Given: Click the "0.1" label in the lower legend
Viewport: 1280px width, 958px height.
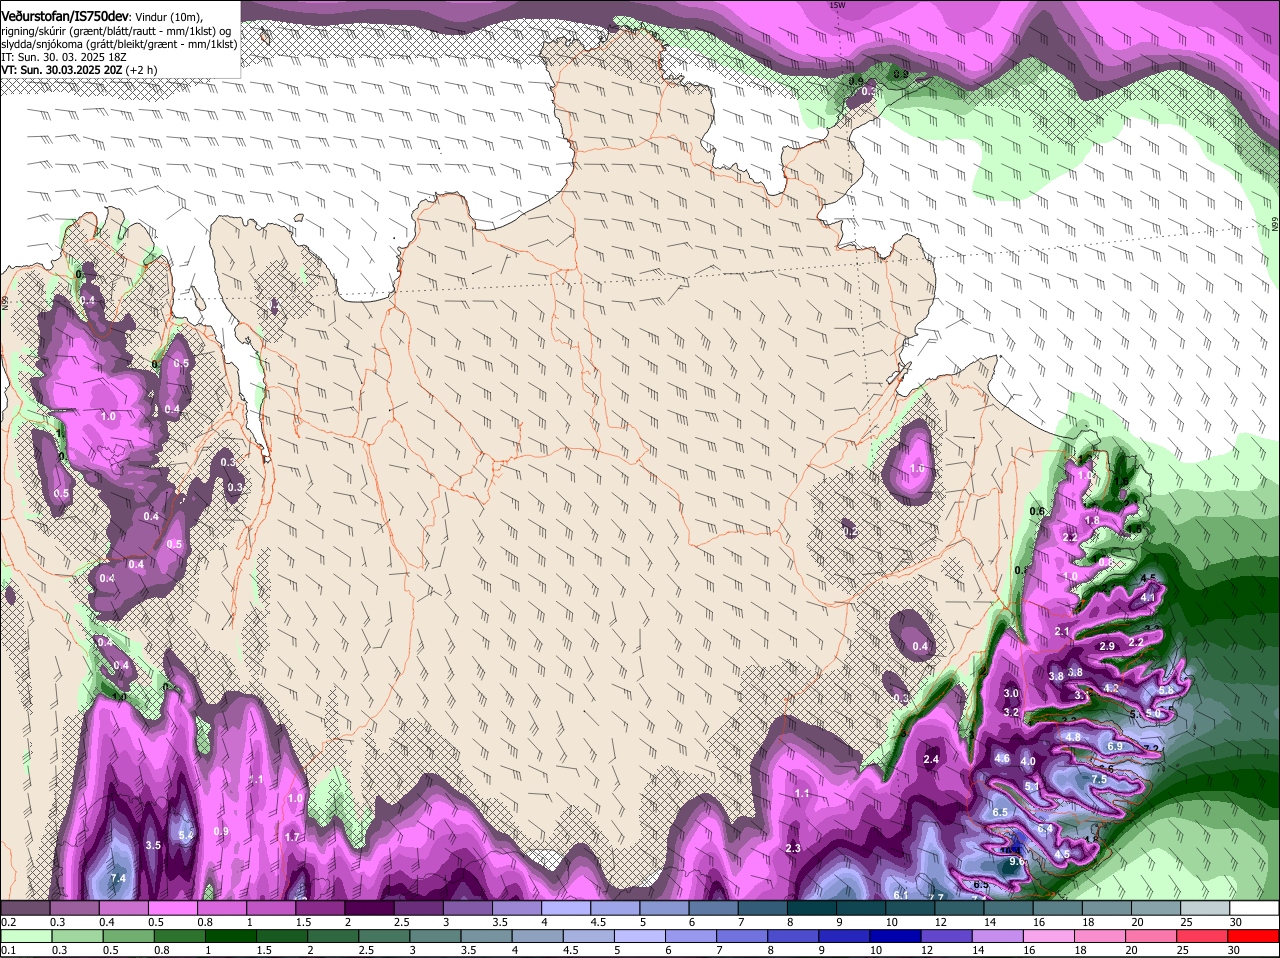Looking at the screenshot, I should coord(9,950).
